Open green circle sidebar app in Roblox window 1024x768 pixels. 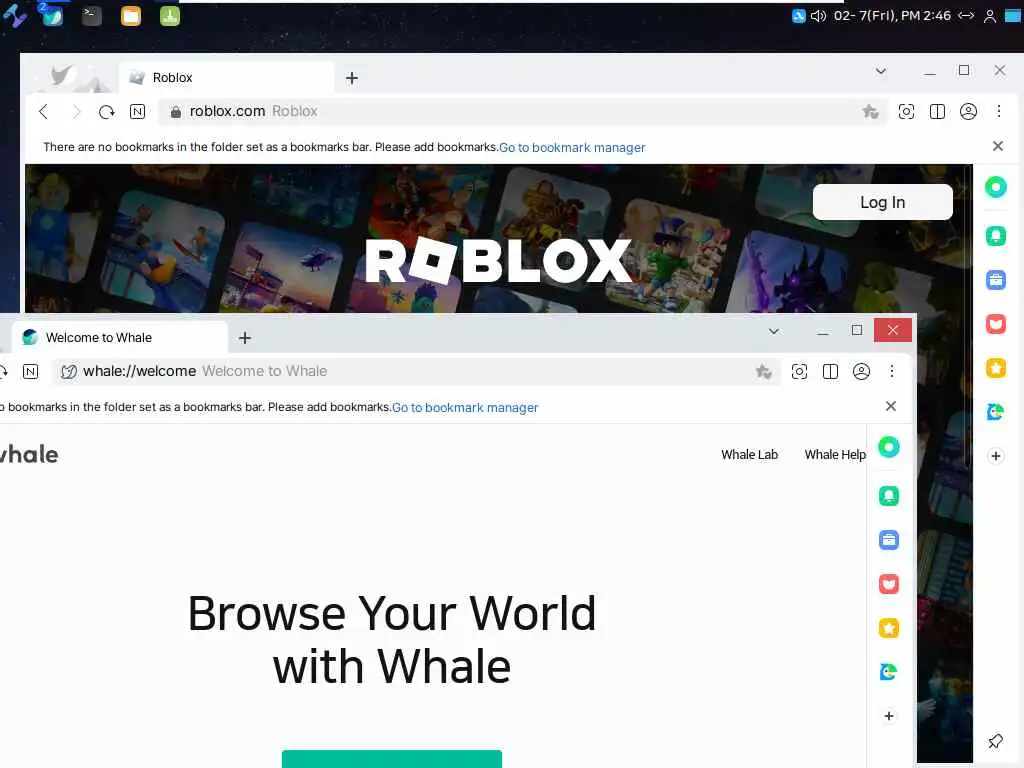996,187
